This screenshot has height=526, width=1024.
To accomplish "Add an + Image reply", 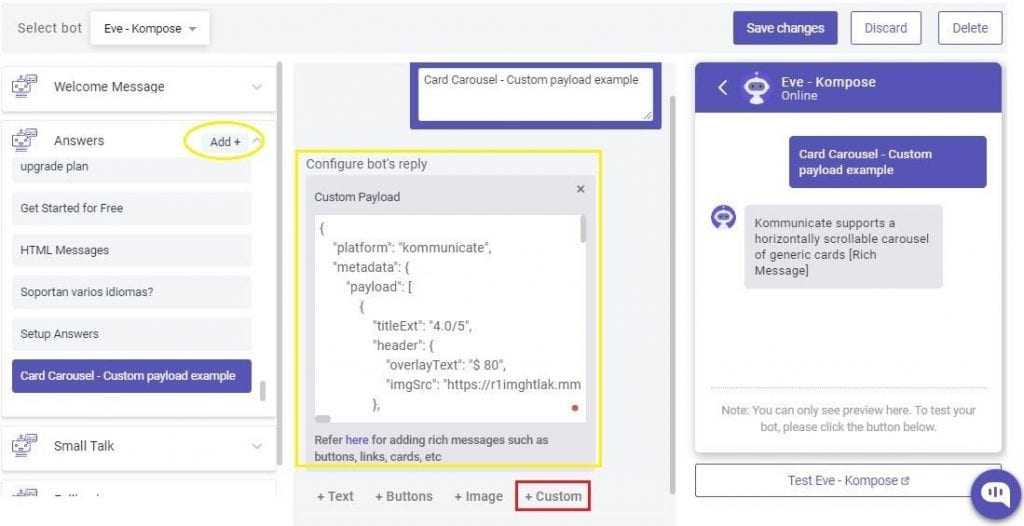I will coord(478,497).
